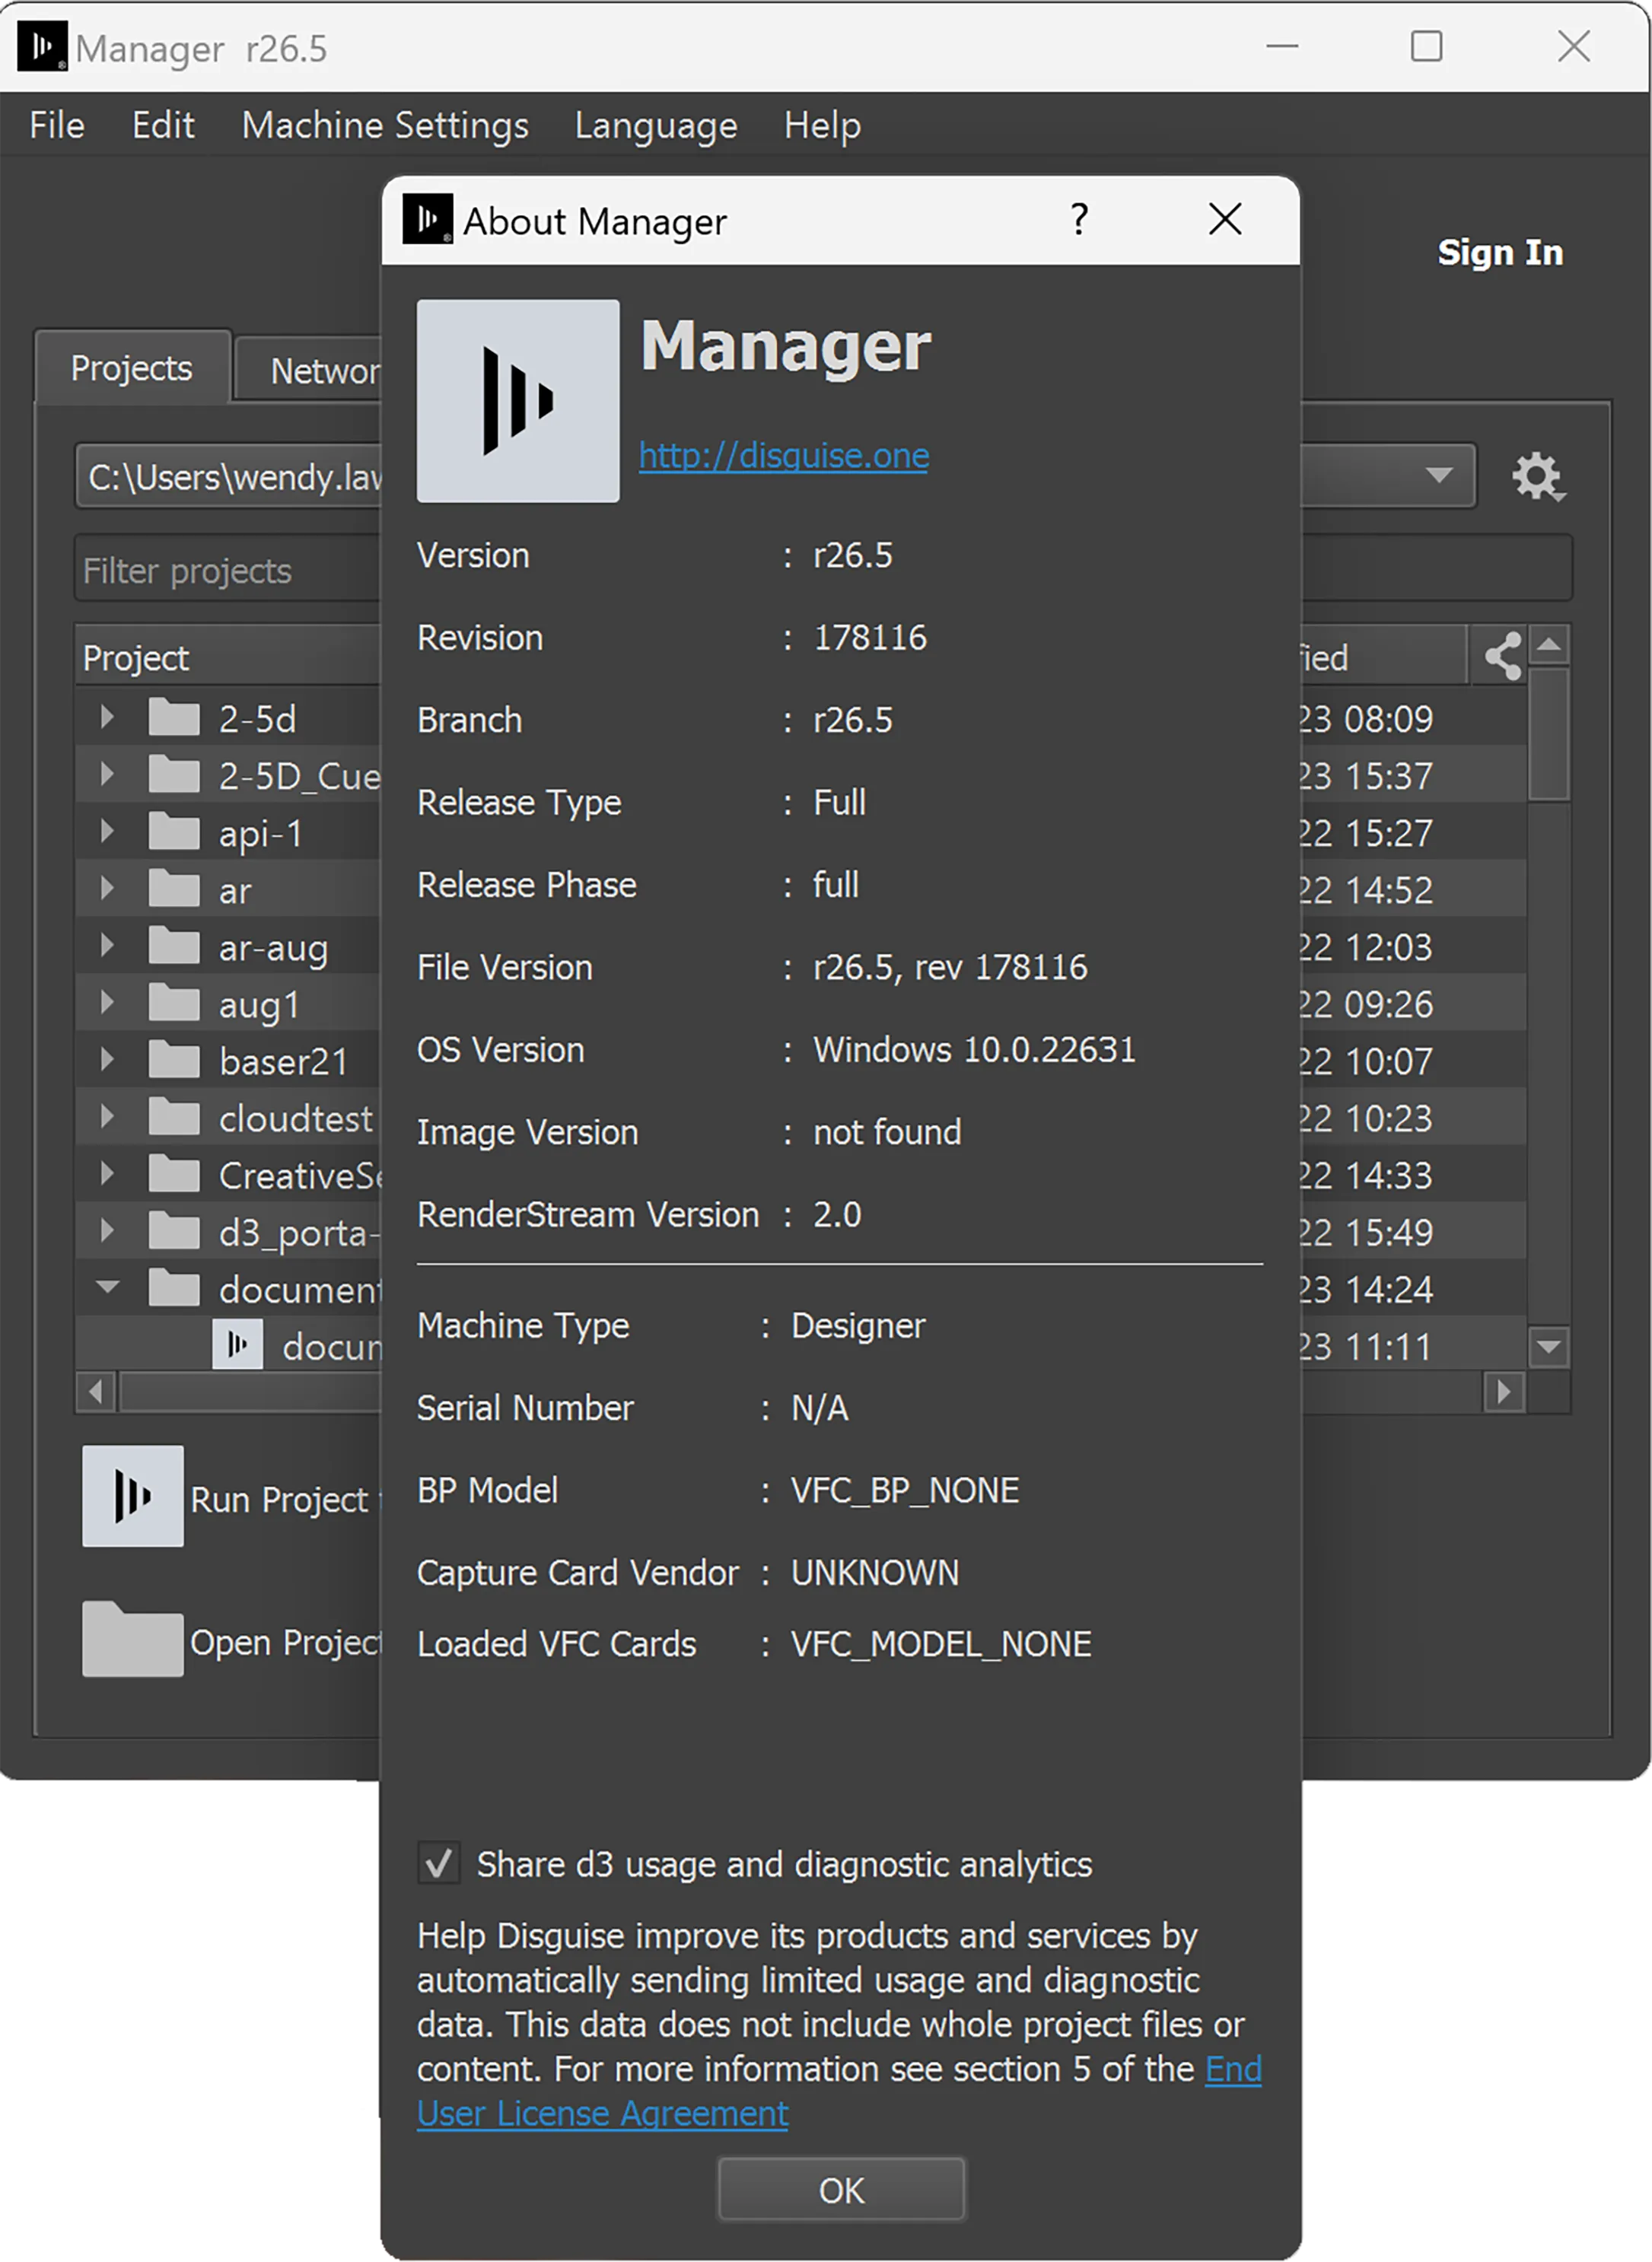Click the cloudtest folder icon
The image size is (1652, 2262).
coord(176,1117)
